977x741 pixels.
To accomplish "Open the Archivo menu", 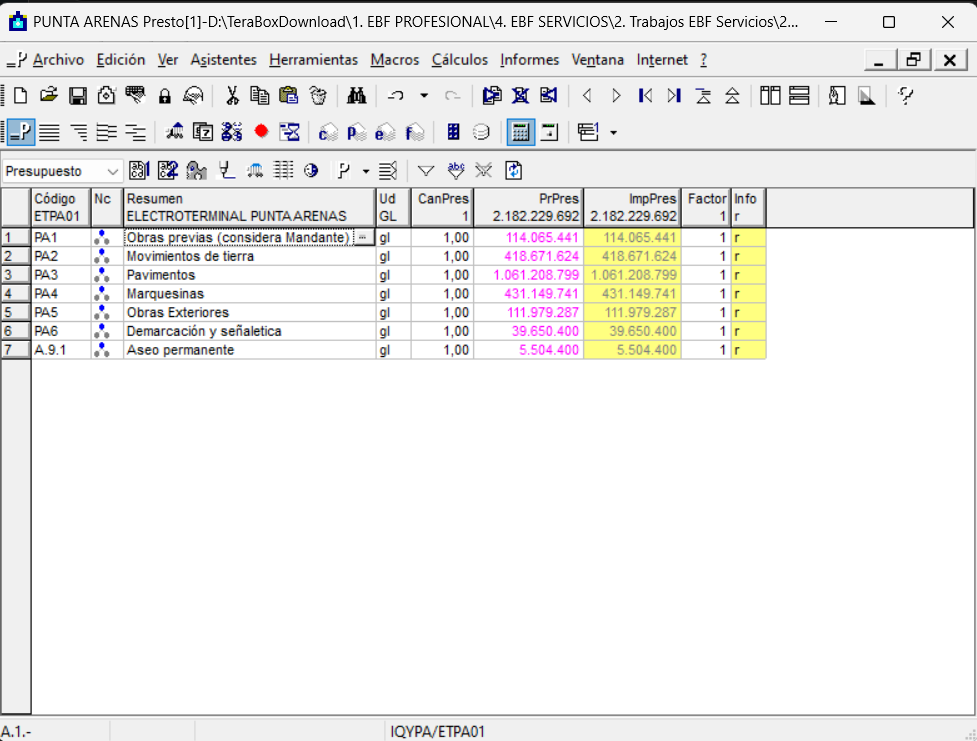I will 58,60.
